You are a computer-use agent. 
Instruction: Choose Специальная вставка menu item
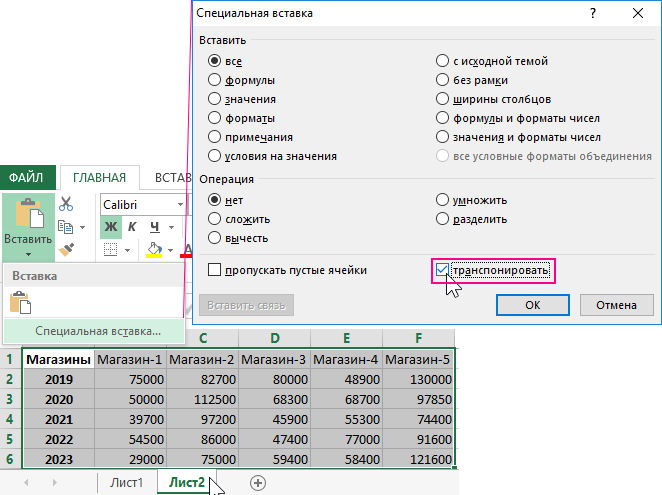click(97, 330)
